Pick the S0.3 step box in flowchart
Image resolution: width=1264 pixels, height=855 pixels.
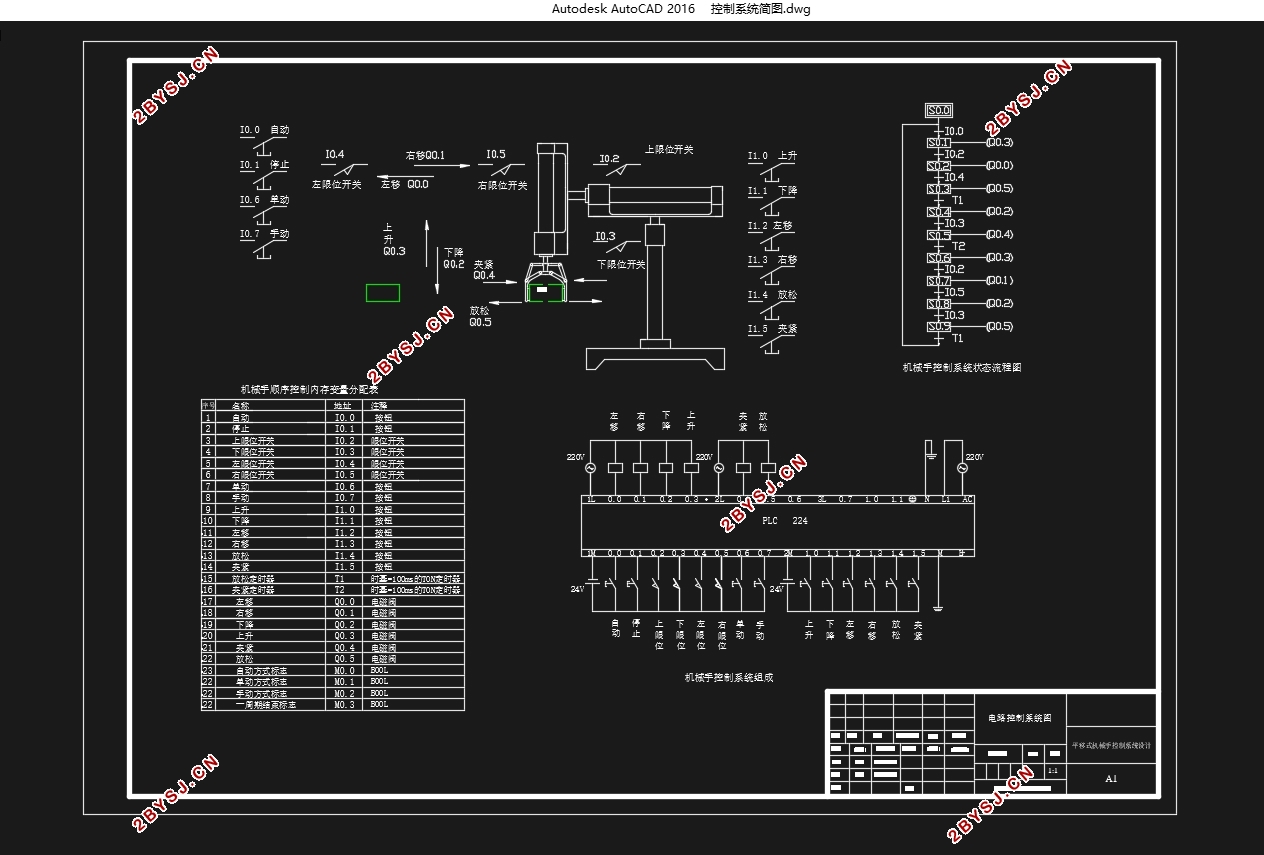click(939, 189)
